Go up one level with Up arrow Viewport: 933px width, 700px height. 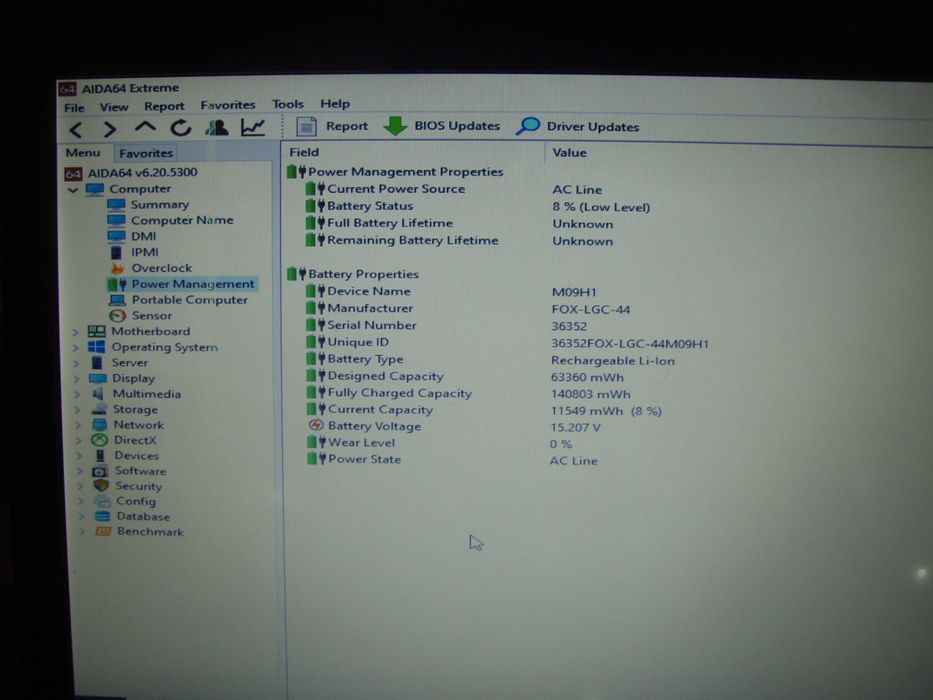[x=145, y=127]
